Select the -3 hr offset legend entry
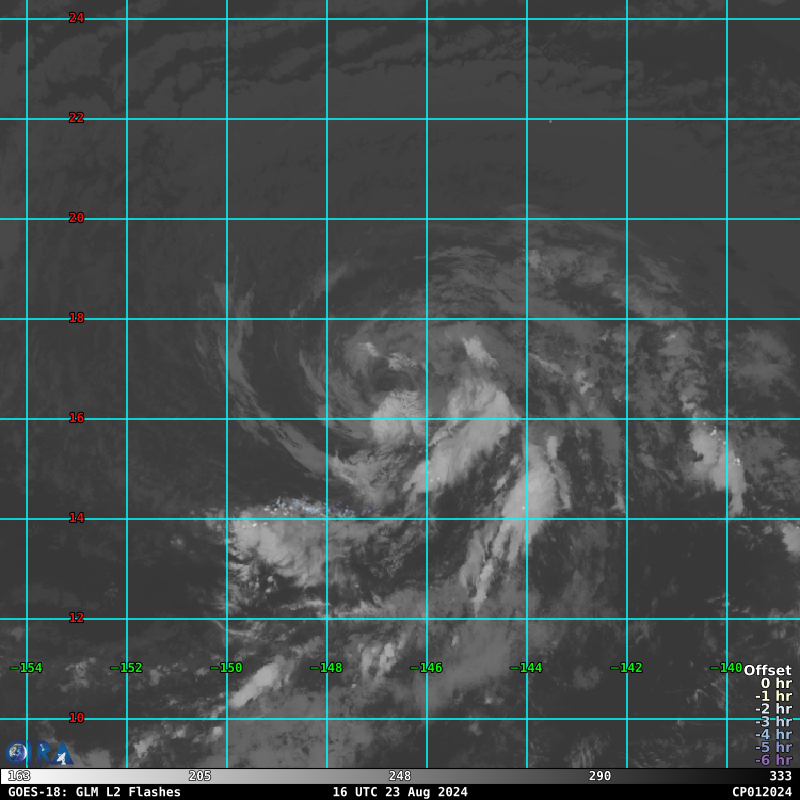800x800 pixels. [773, 722]
